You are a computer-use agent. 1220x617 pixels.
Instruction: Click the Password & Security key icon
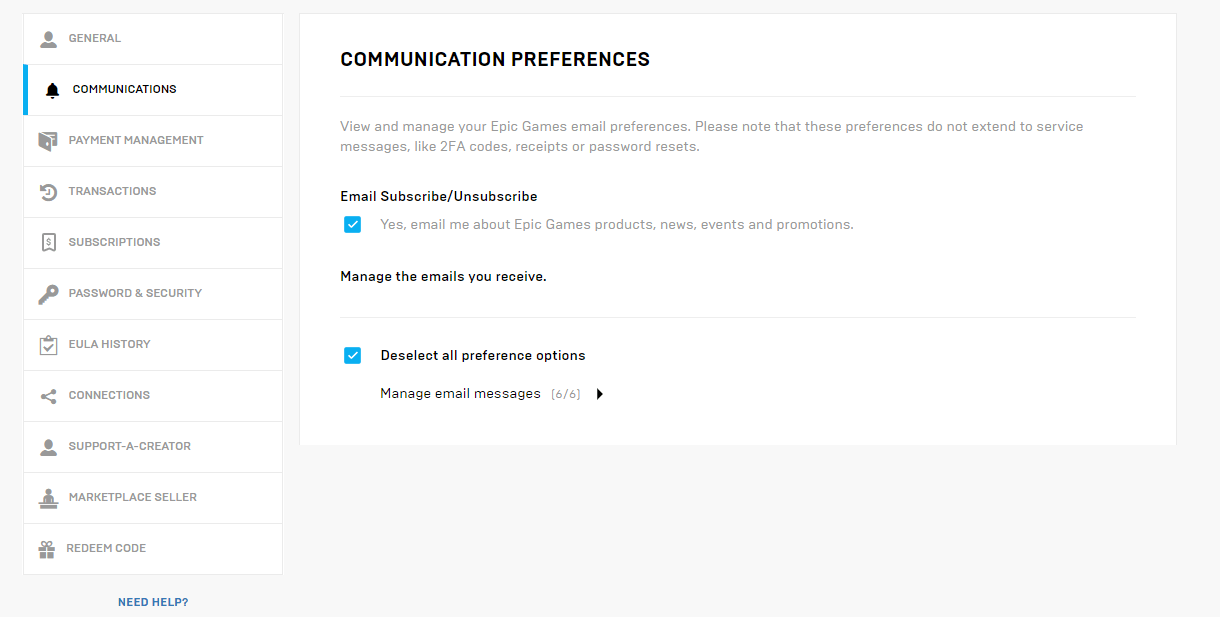(48, 294)
